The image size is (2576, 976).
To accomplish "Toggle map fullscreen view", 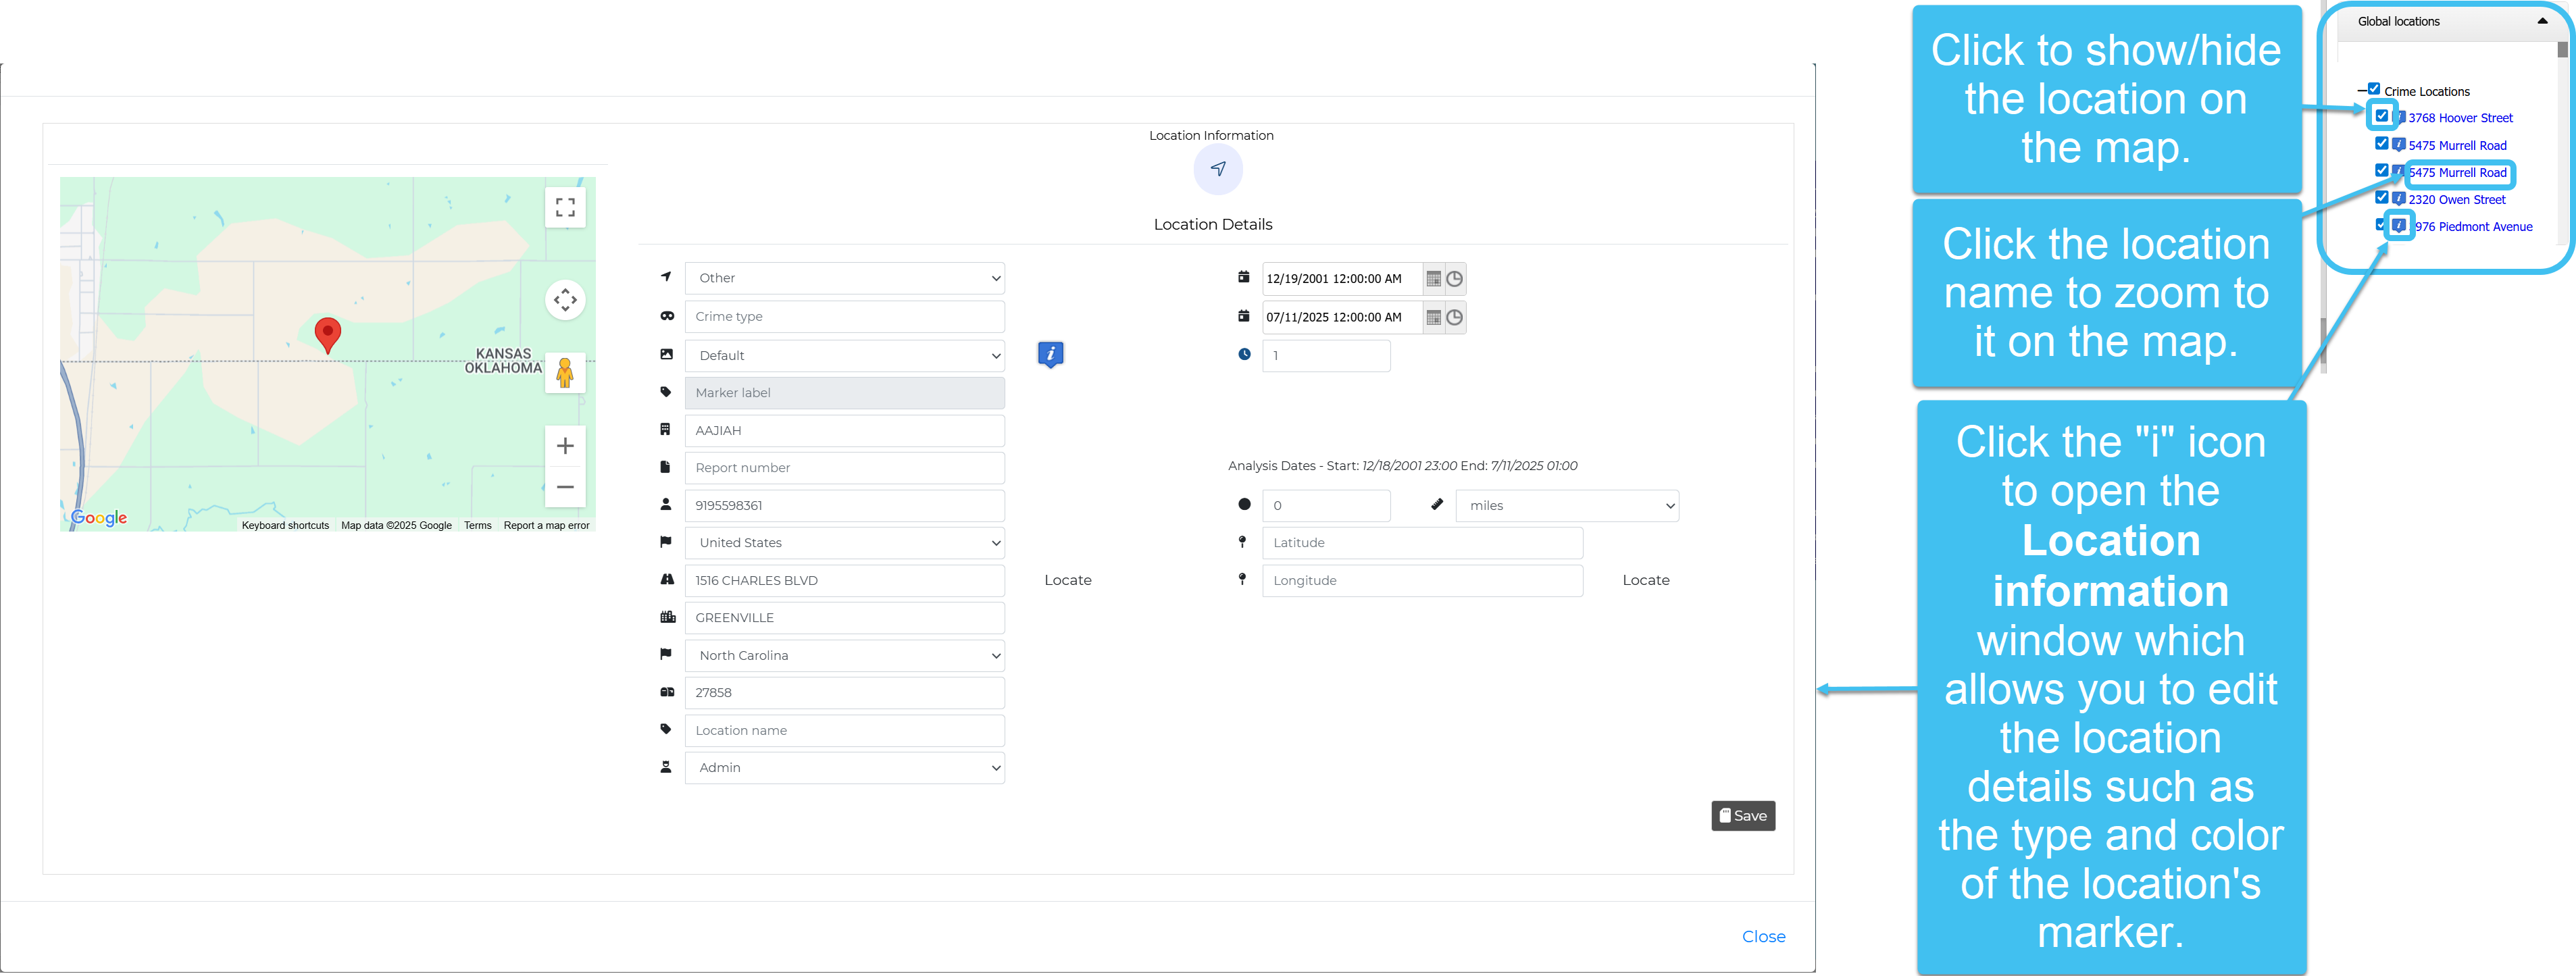I will pyautogui.click(x=565, y=207).
